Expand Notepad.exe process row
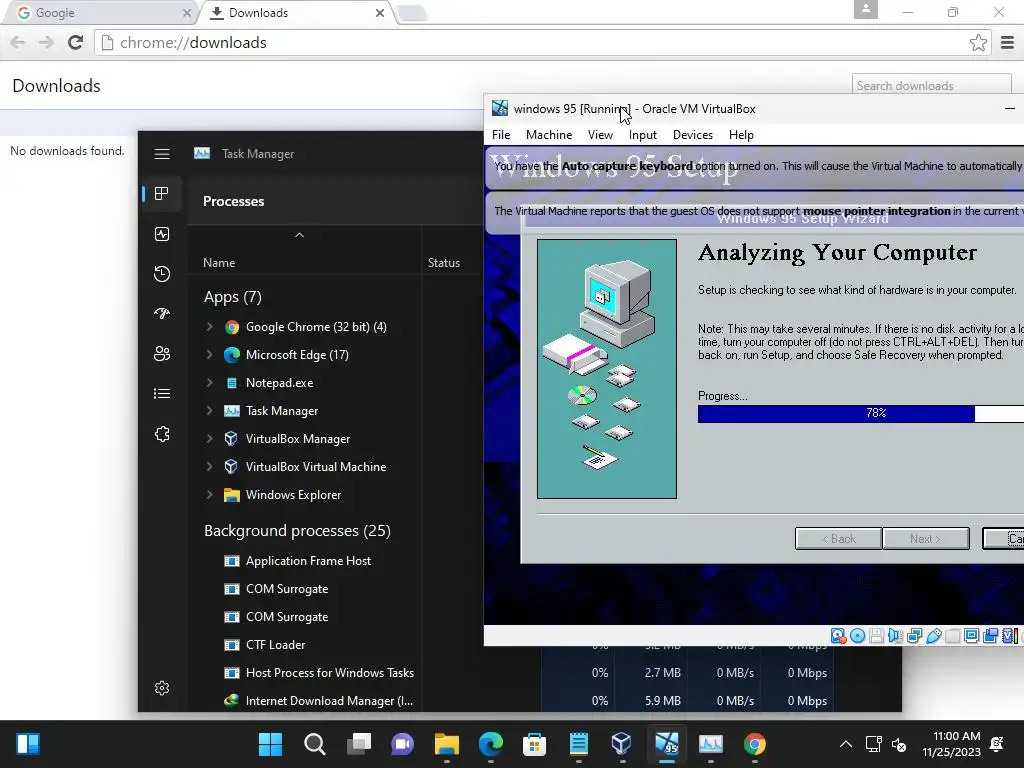This screenshot has width=1024, height=768. click(209, 383)
